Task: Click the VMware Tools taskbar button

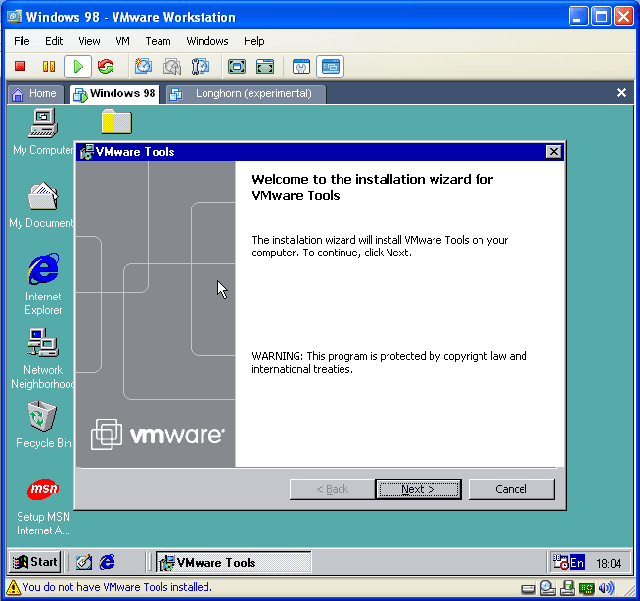Action: tap(233, 562)
